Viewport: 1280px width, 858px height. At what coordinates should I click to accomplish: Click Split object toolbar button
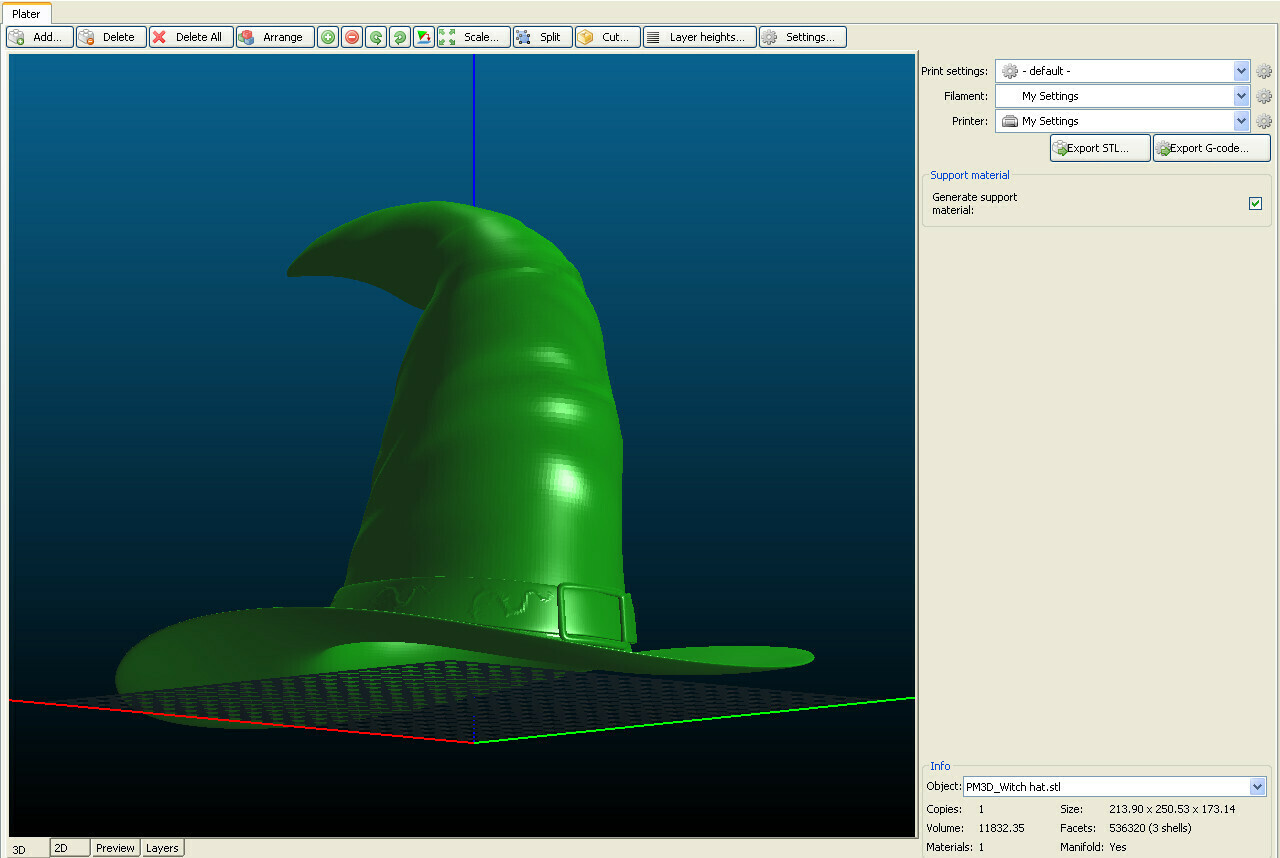click(542, 37)
